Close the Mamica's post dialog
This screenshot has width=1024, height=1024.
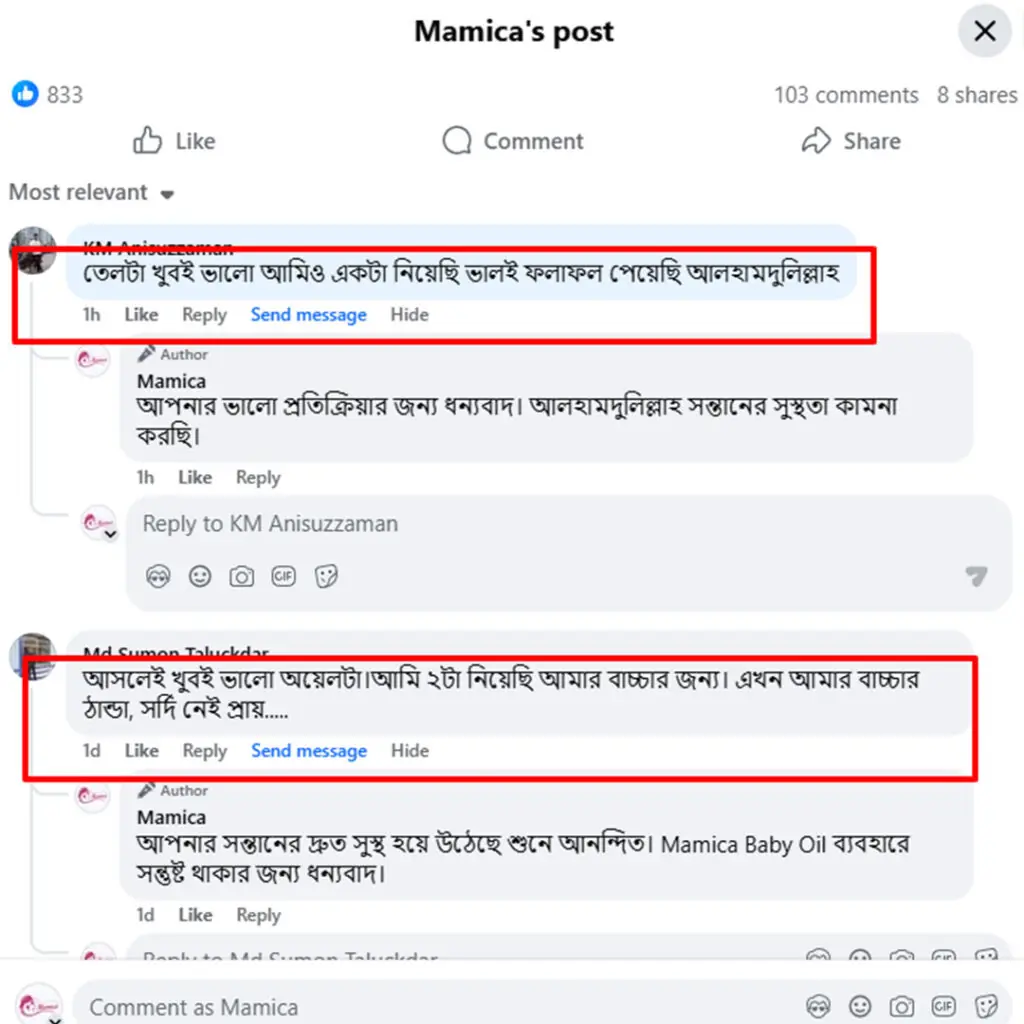coord(985,32)
